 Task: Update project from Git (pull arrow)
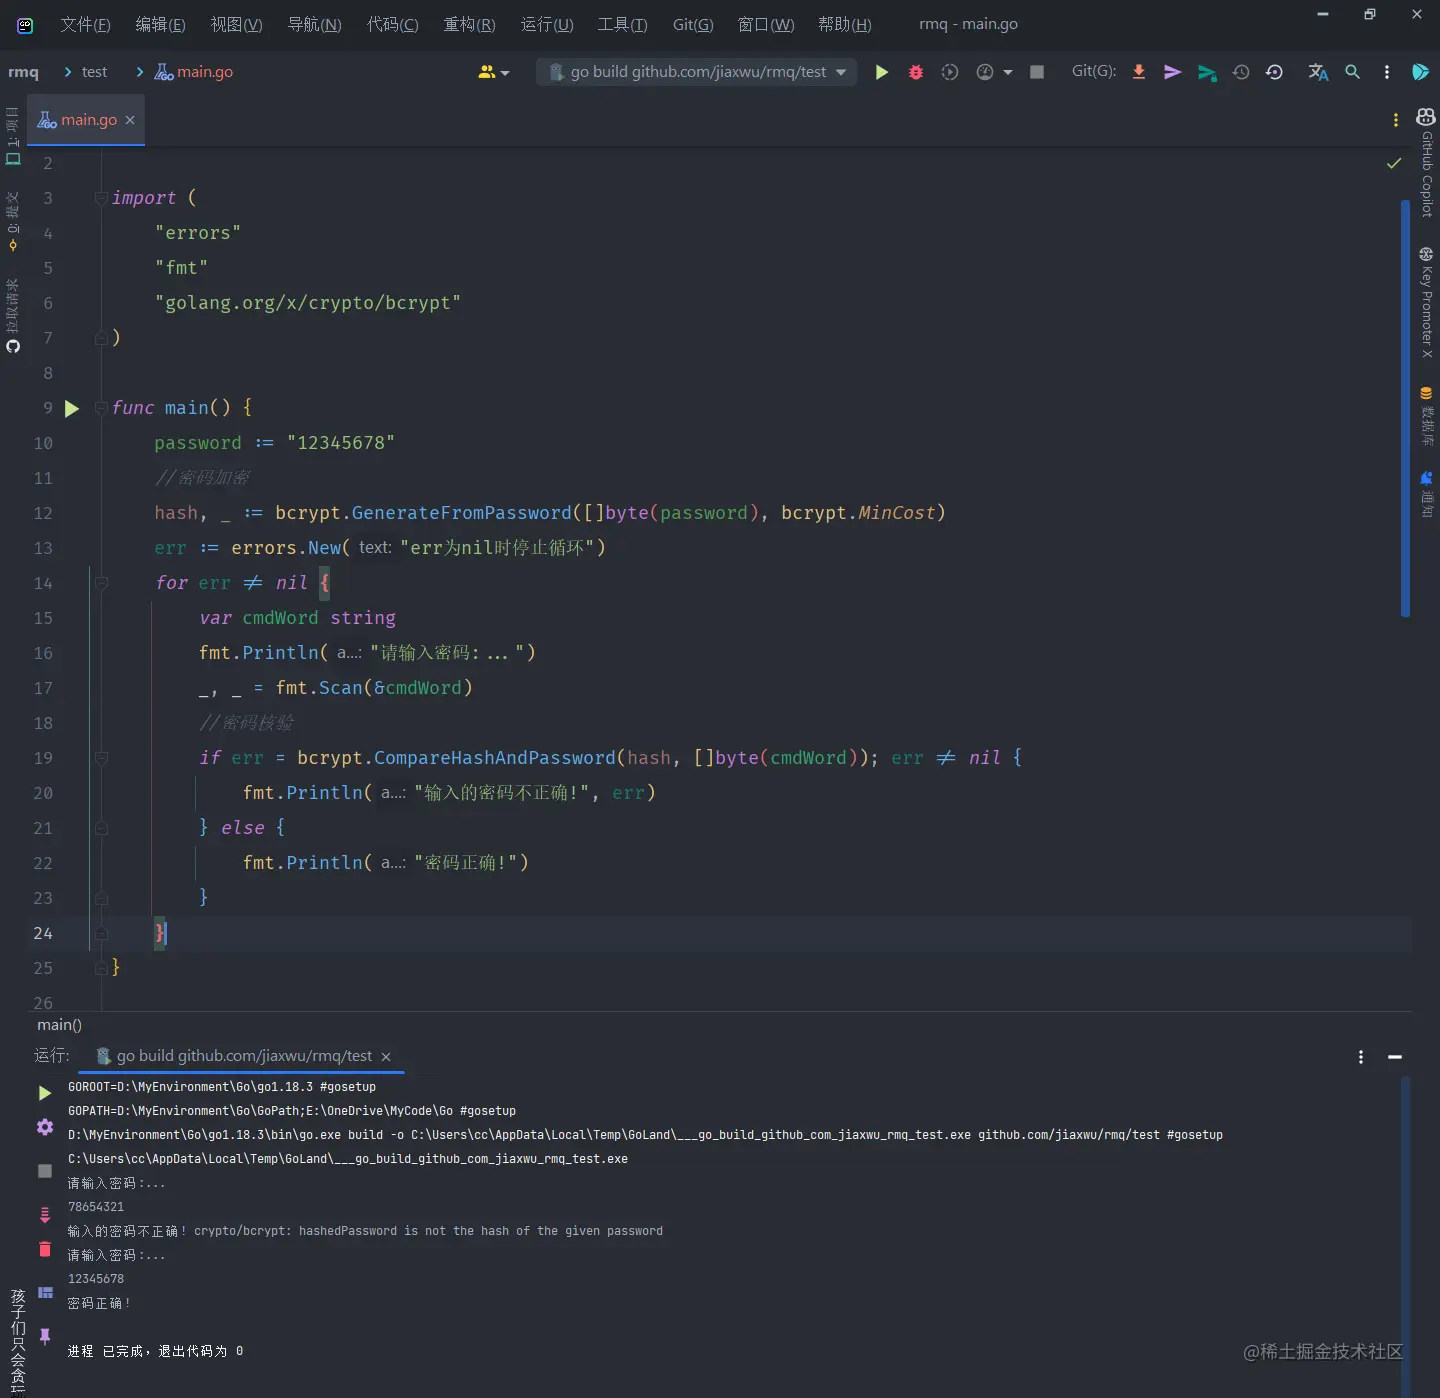click(1138, 72)
